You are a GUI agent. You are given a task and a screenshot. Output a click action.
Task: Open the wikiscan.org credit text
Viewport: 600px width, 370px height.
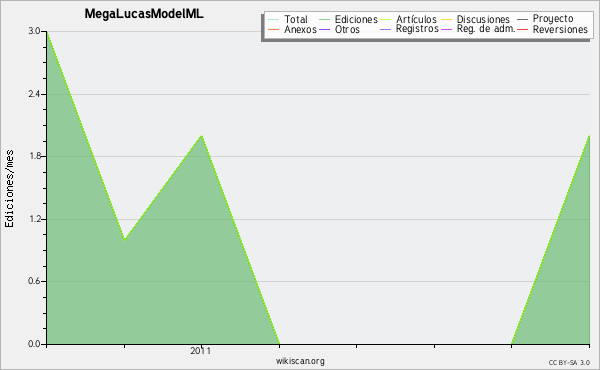point(300,361)
